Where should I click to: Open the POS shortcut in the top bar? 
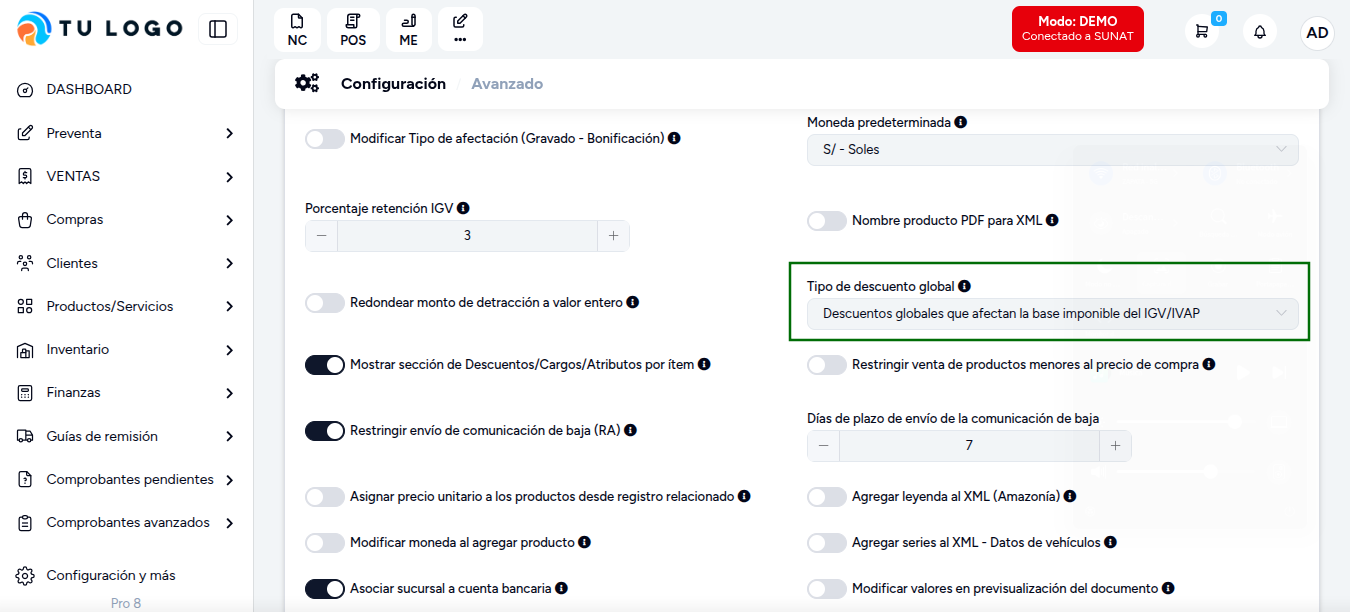click(x=353, y=30)
